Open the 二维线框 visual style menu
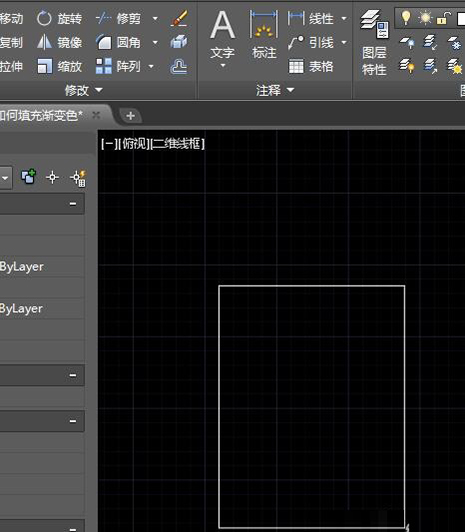This screenshot has height=532, width=465. click(x=178, y=144)
